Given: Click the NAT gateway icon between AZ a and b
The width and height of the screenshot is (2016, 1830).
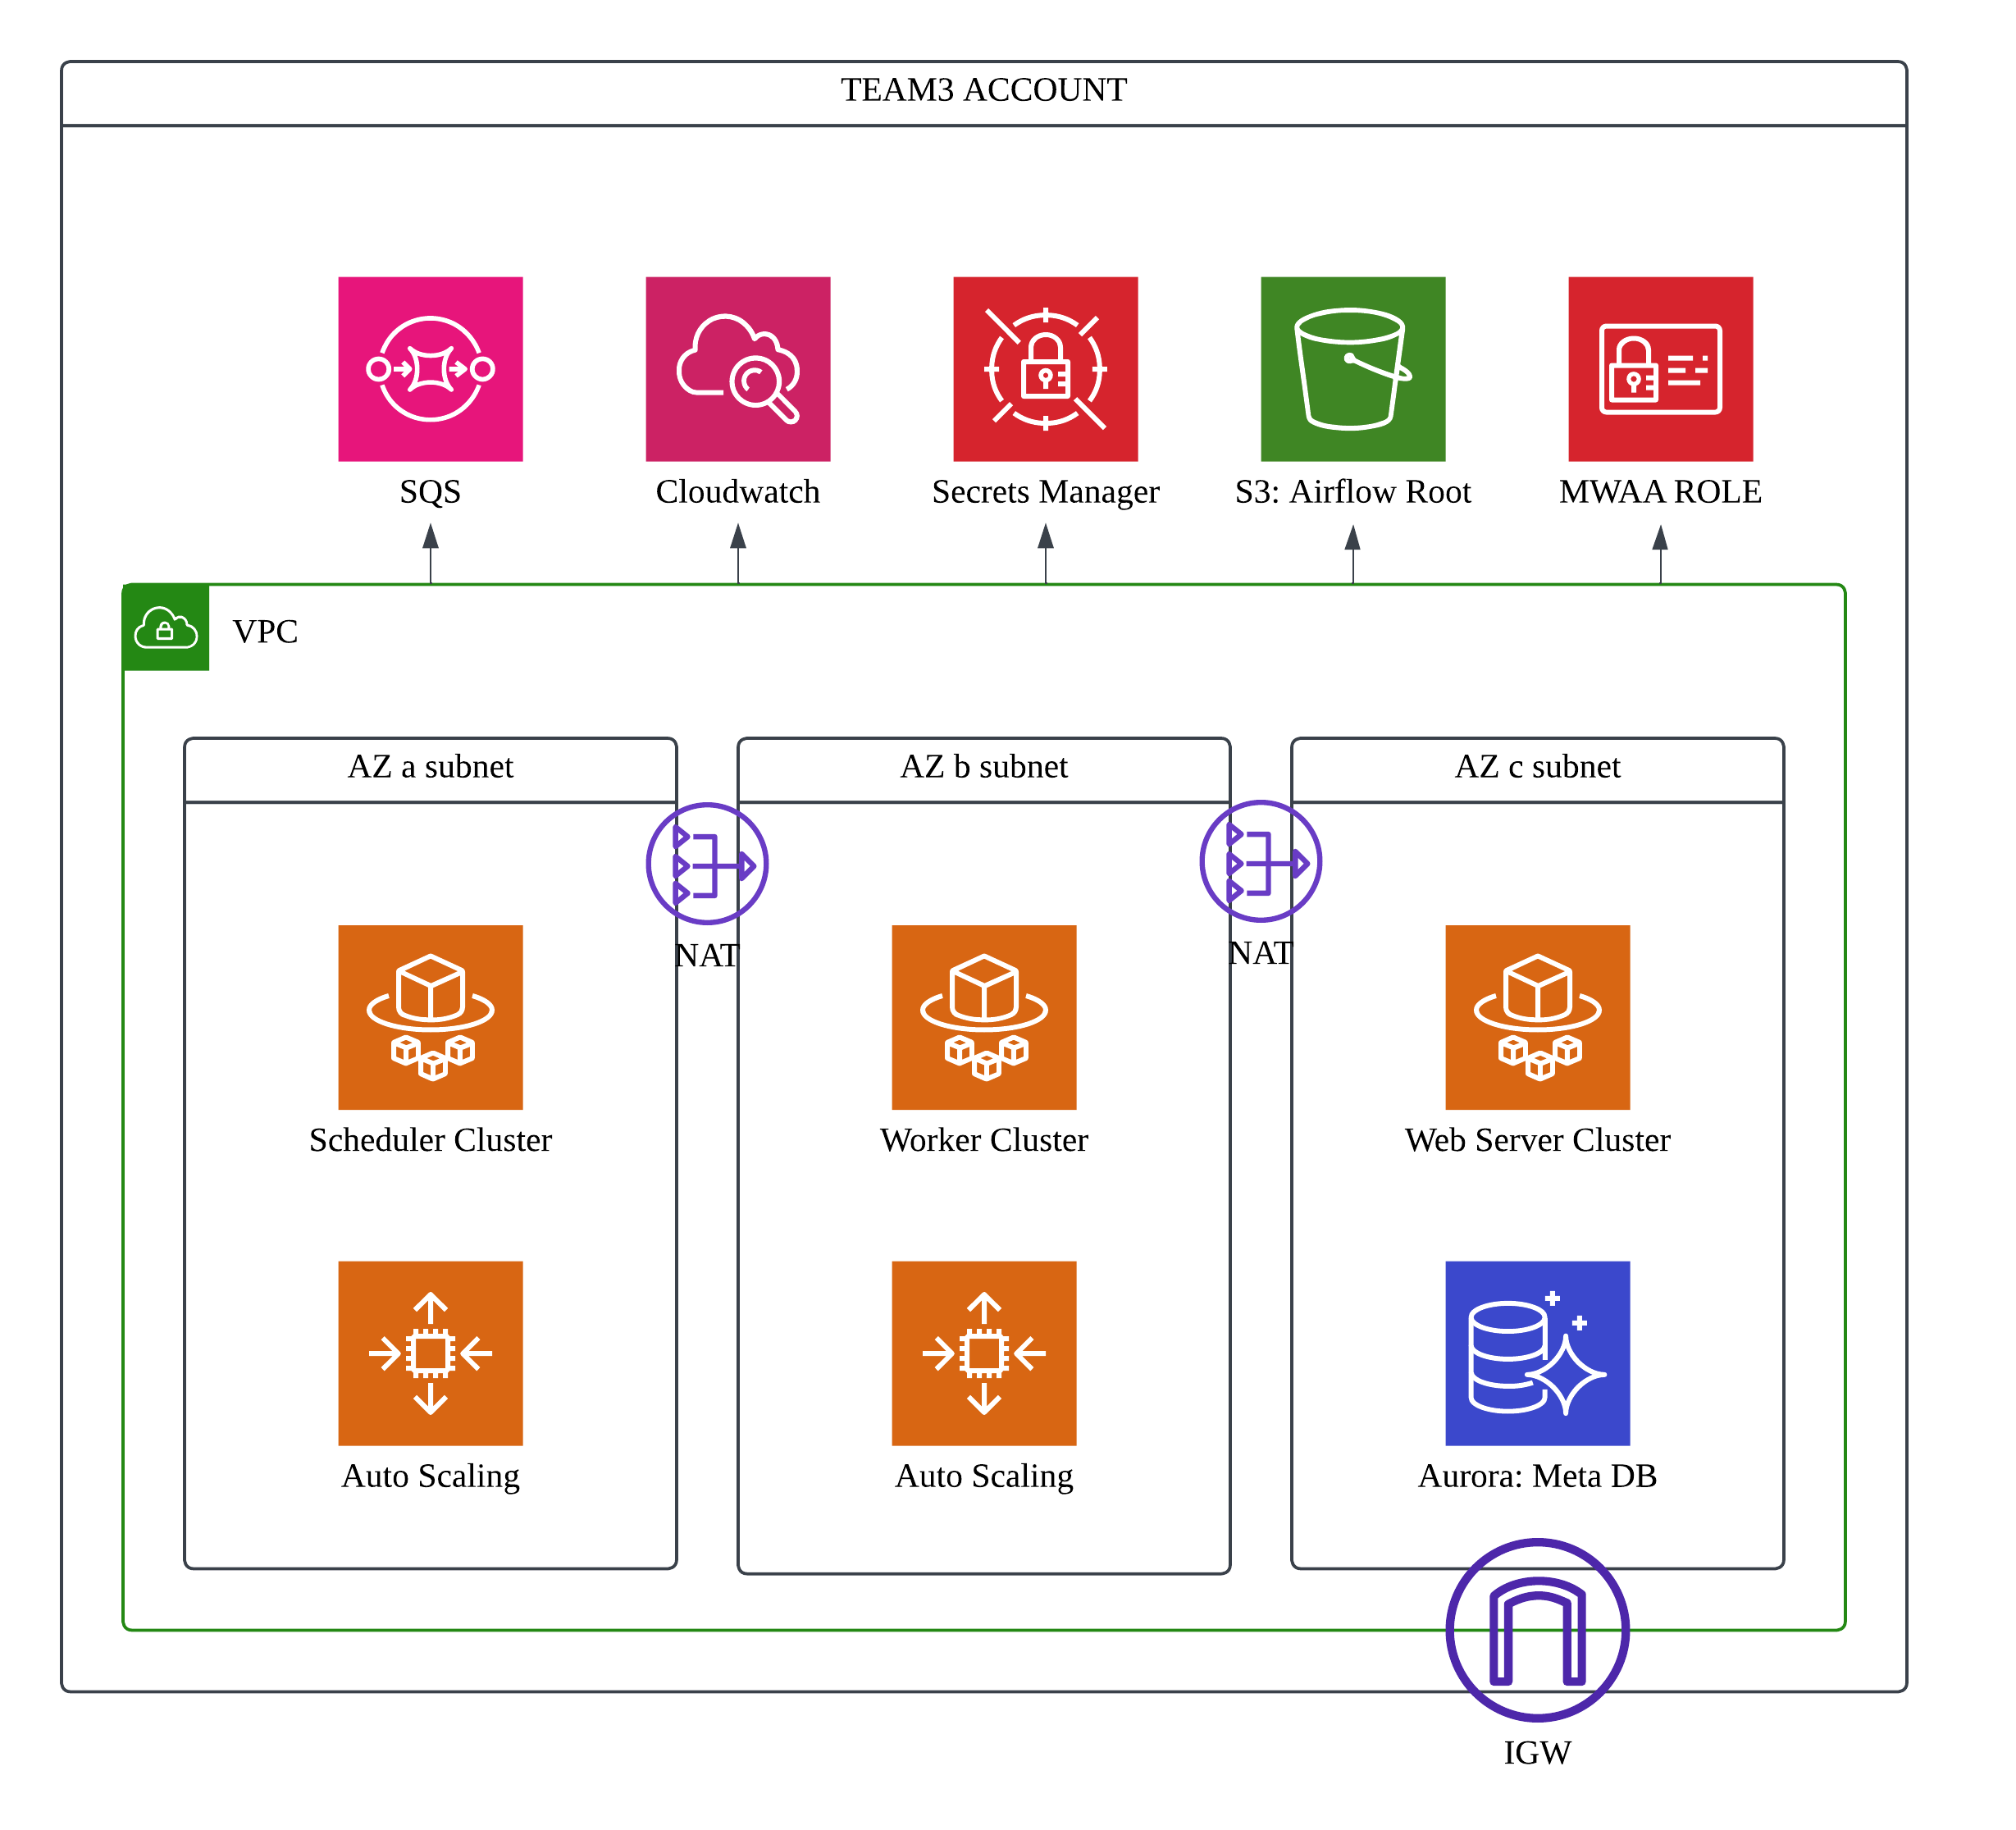Looking at the screenshot, I should (x=707, y=864).
